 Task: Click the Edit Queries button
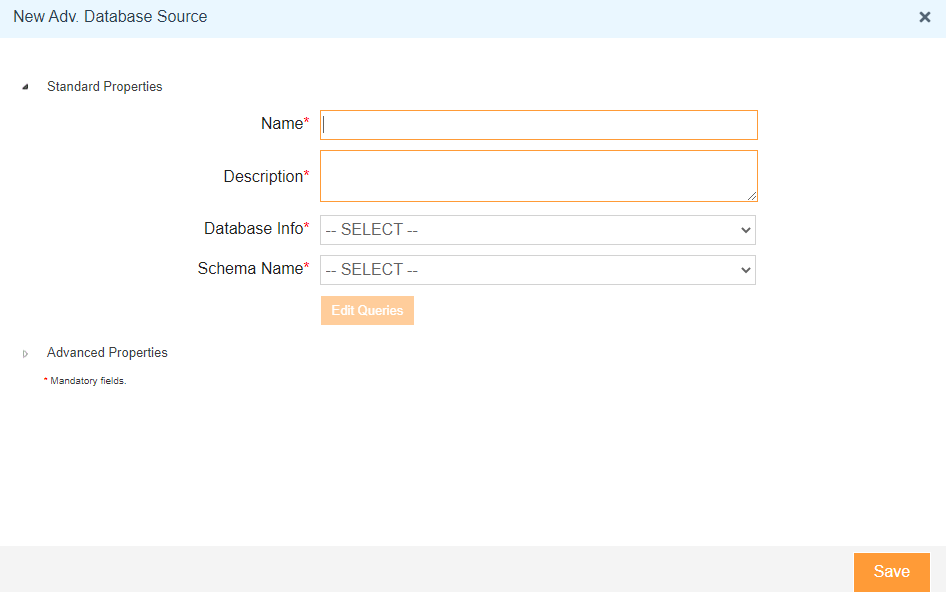pos(367,310)
